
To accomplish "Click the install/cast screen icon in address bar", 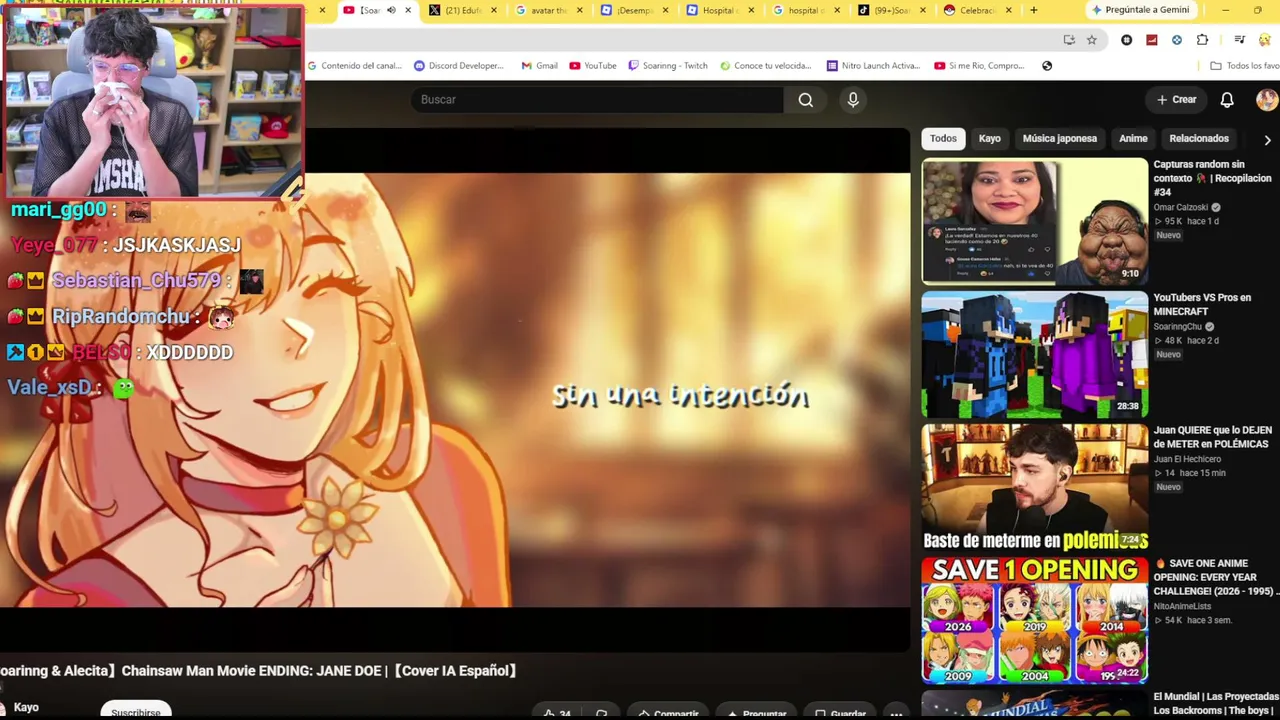I will pyautogui.click(x=1069, y=40).
